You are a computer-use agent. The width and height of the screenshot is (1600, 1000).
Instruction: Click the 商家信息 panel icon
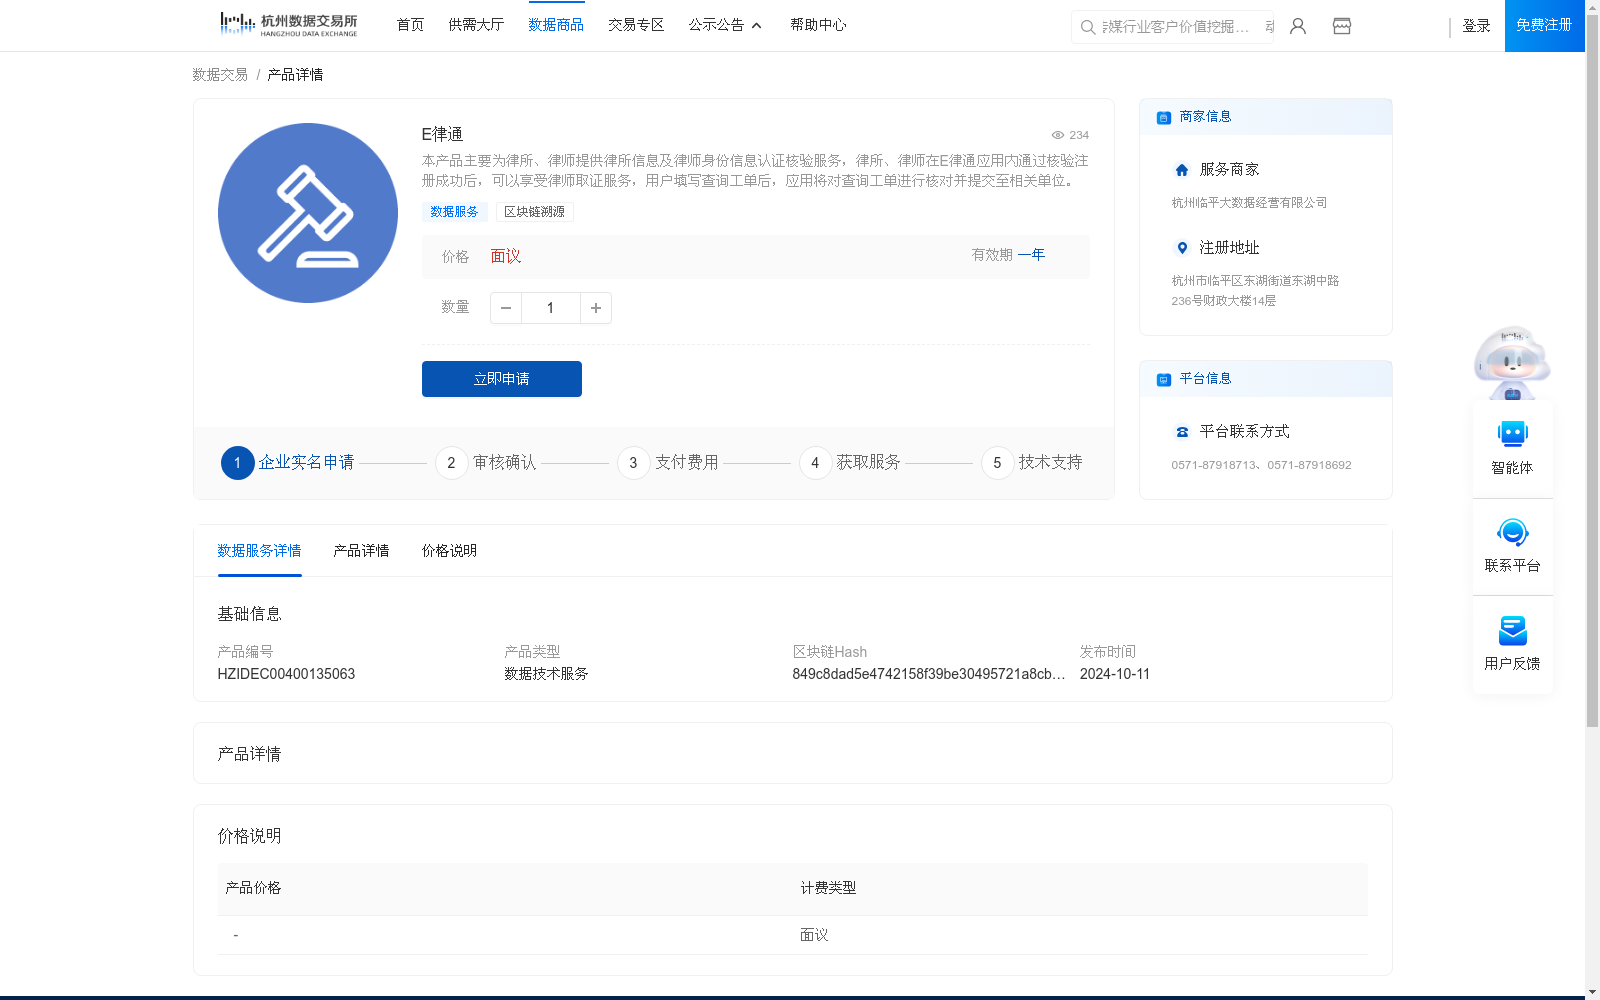pyautogui.click(x=1164, y=117)
